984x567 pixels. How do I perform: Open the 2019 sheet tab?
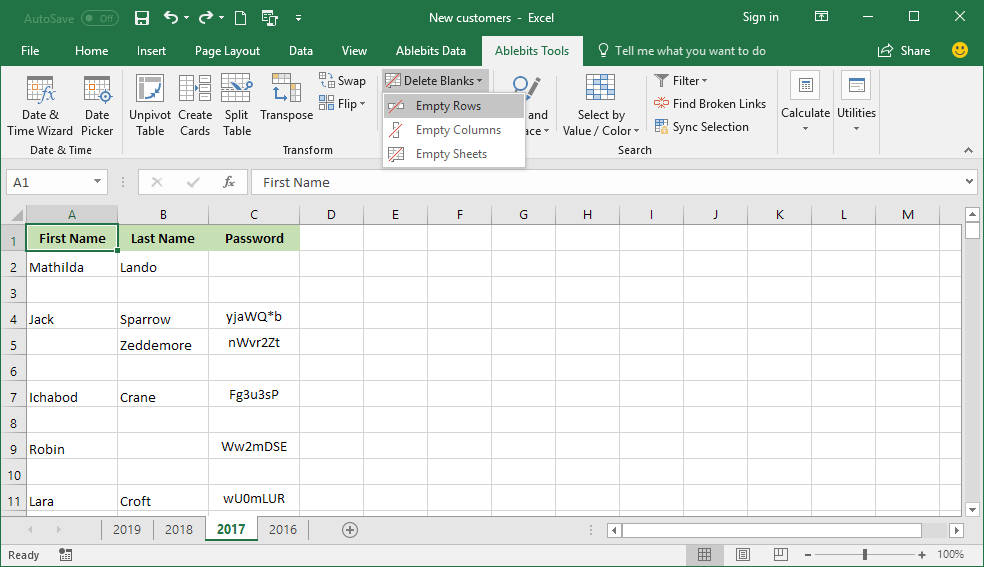pos(126,529)
